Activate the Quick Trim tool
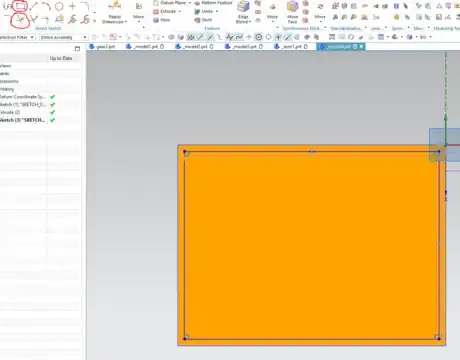The height and width of the screenshot is (360, 460). tap(20, 20)
